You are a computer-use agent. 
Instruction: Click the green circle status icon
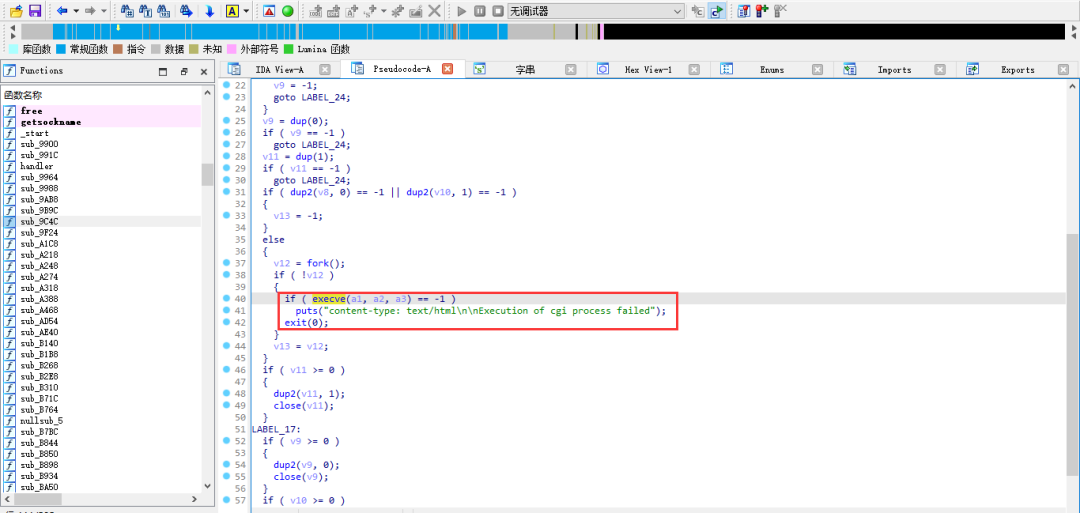pyautogui.click(x=287, y=10)
